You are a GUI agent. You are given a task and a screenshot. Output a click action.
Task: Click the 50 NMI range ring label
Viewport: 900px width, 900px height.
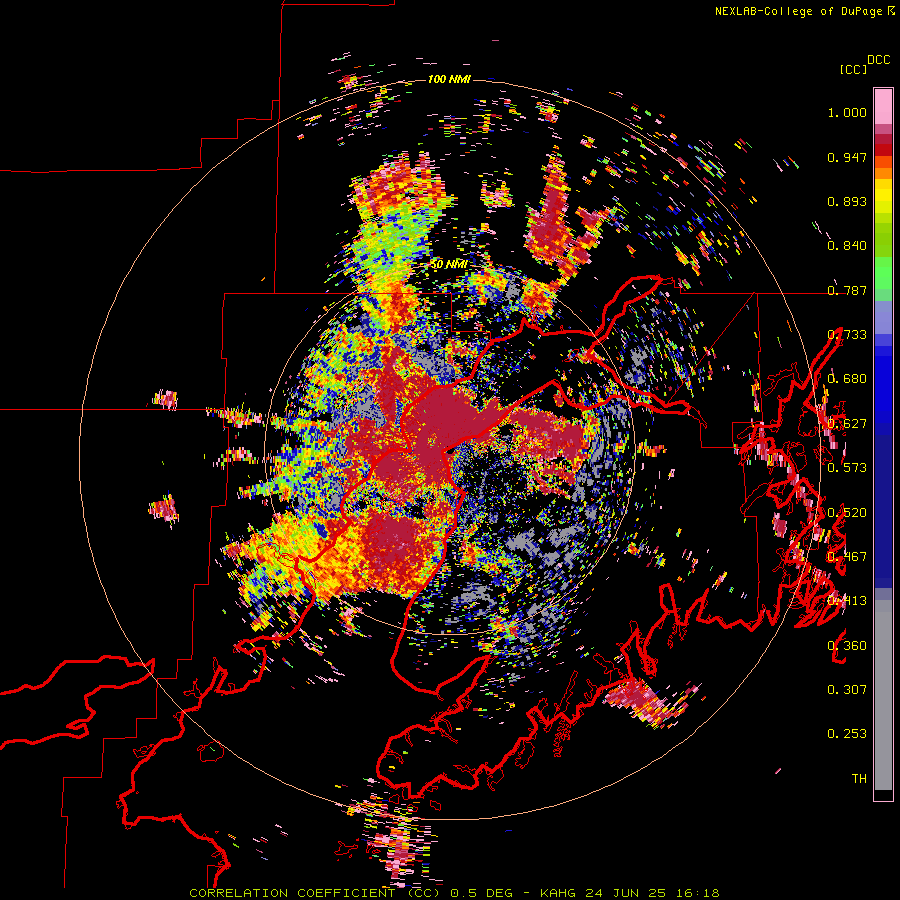coord(448,265)
